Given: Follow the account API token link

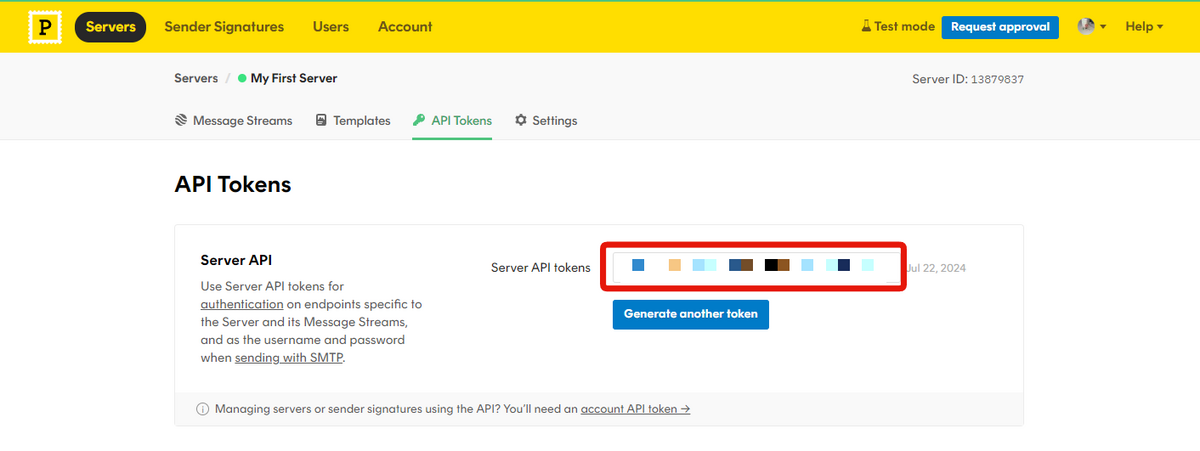Looking at the screenshot, I should (636, 409).
